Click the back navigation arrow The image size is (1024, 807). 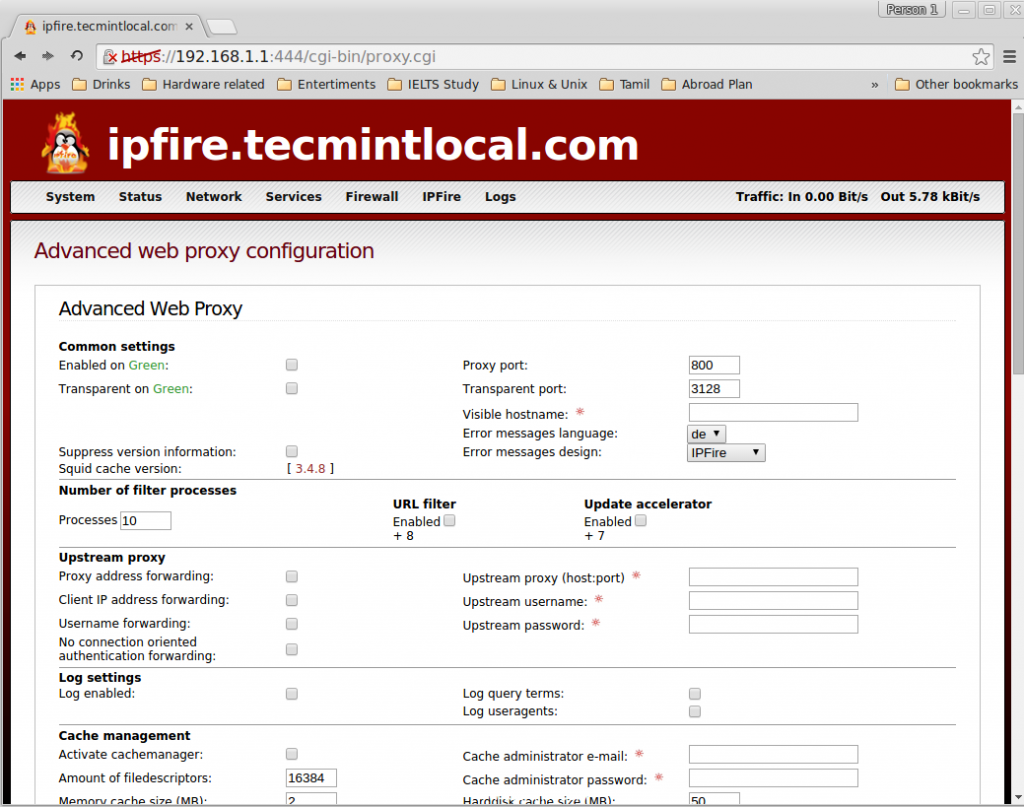[x=19, y=57]
